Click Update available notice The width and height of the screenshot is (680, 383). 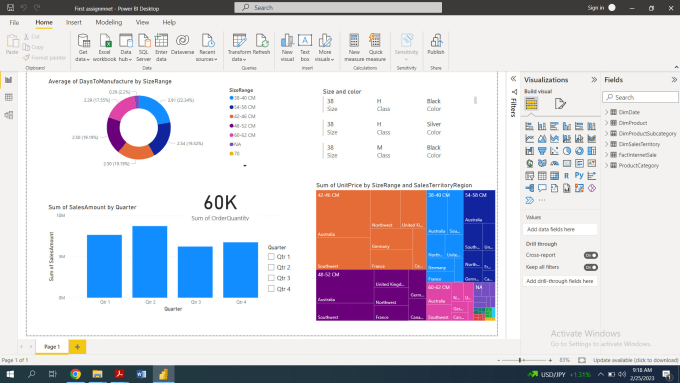(x=635, y=360)
